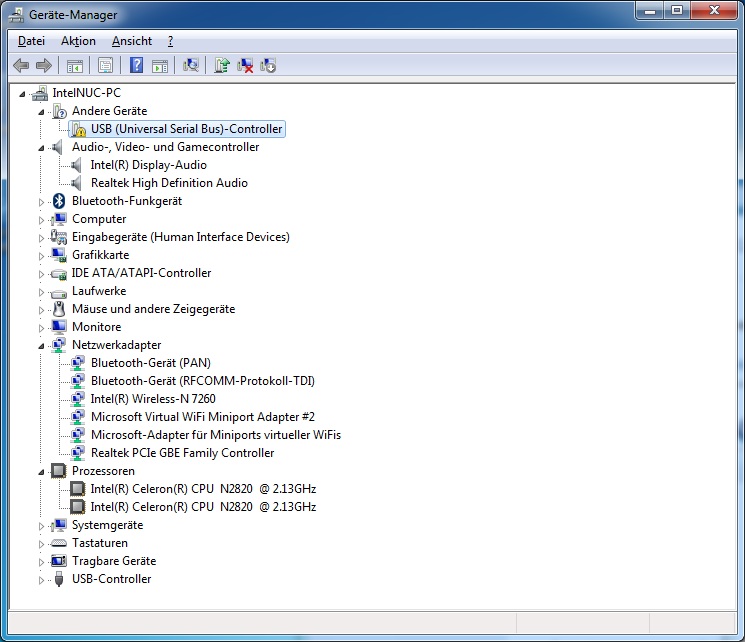Image resolution: width=745 pixels, height=642 pixels.
Task: Click the USB-Controller plug icon
Action: pyautogui.click(x=59, y=579)
